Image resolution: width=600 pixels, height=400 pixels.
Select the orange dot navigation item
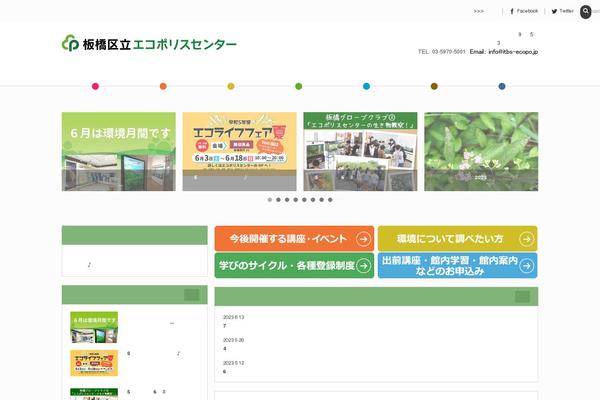pos(163,86)
